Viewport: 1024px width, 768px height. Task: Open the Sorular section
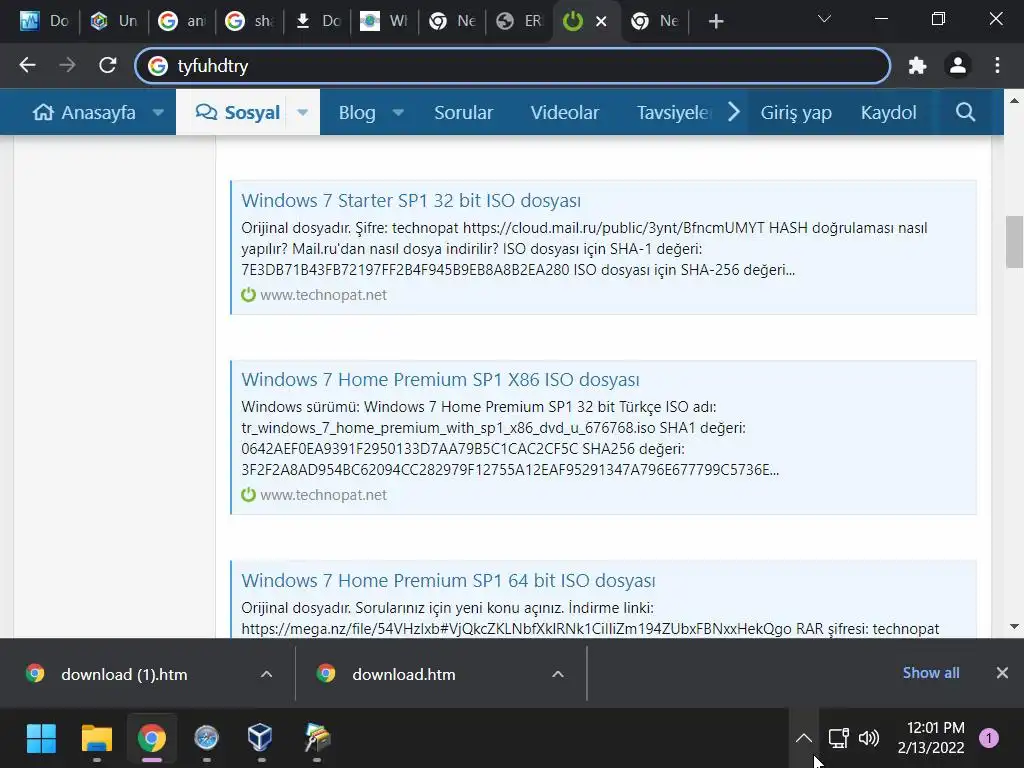click(x=464, y=112)
